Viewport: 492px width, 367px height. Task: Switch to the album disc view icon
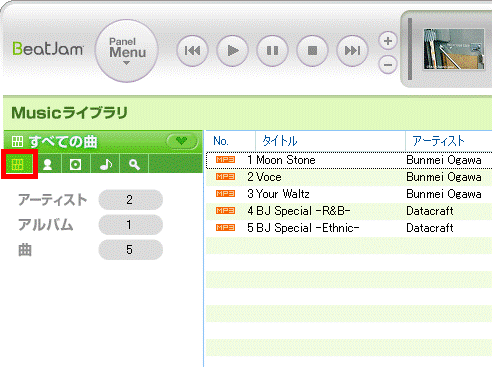pyautogui.click(x=75, y=164)
